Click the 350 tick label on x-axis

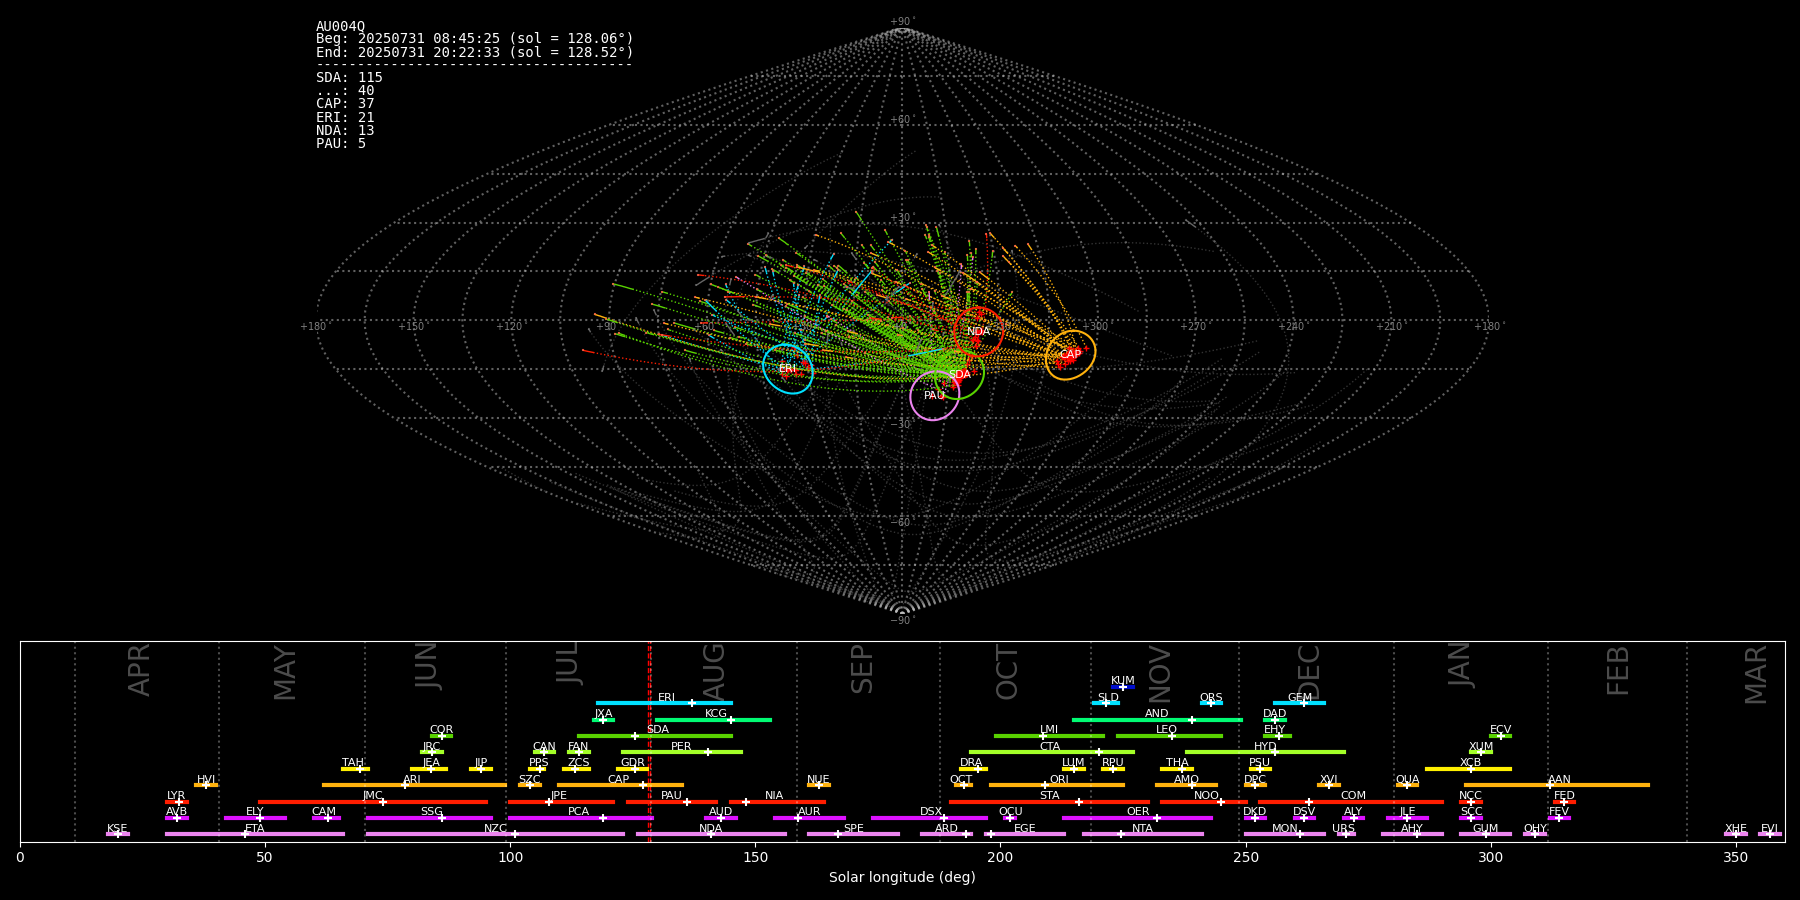click(1735, 857)
